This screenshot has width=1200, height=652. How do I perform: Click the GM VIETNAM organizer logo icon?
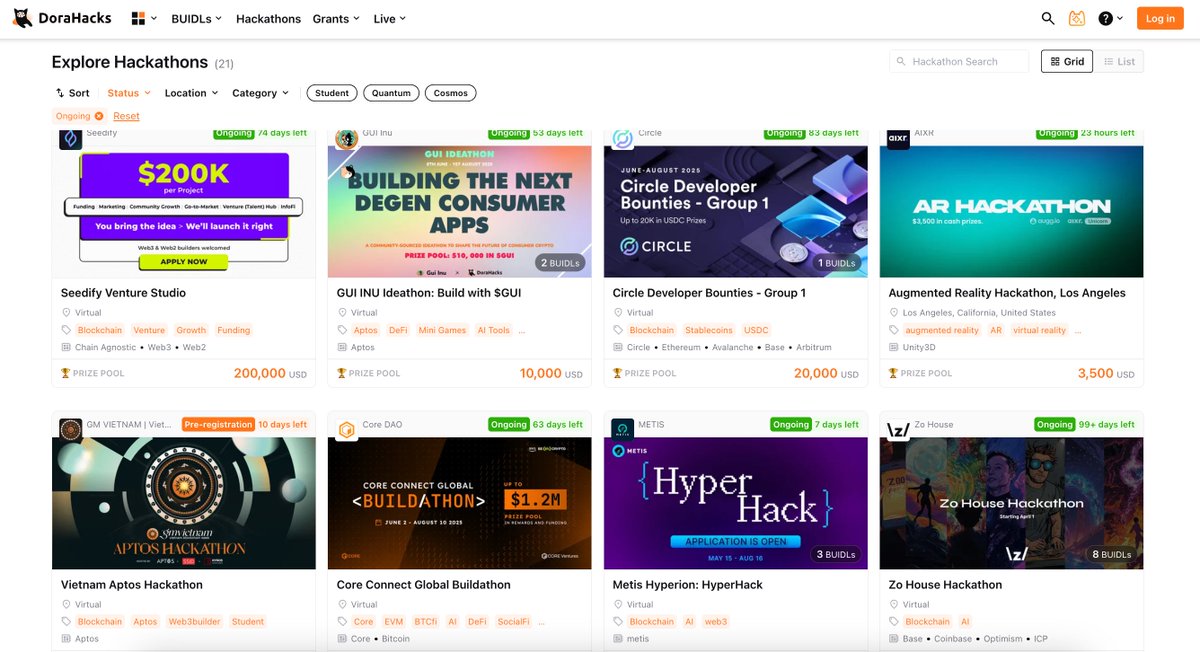point(70,430)
